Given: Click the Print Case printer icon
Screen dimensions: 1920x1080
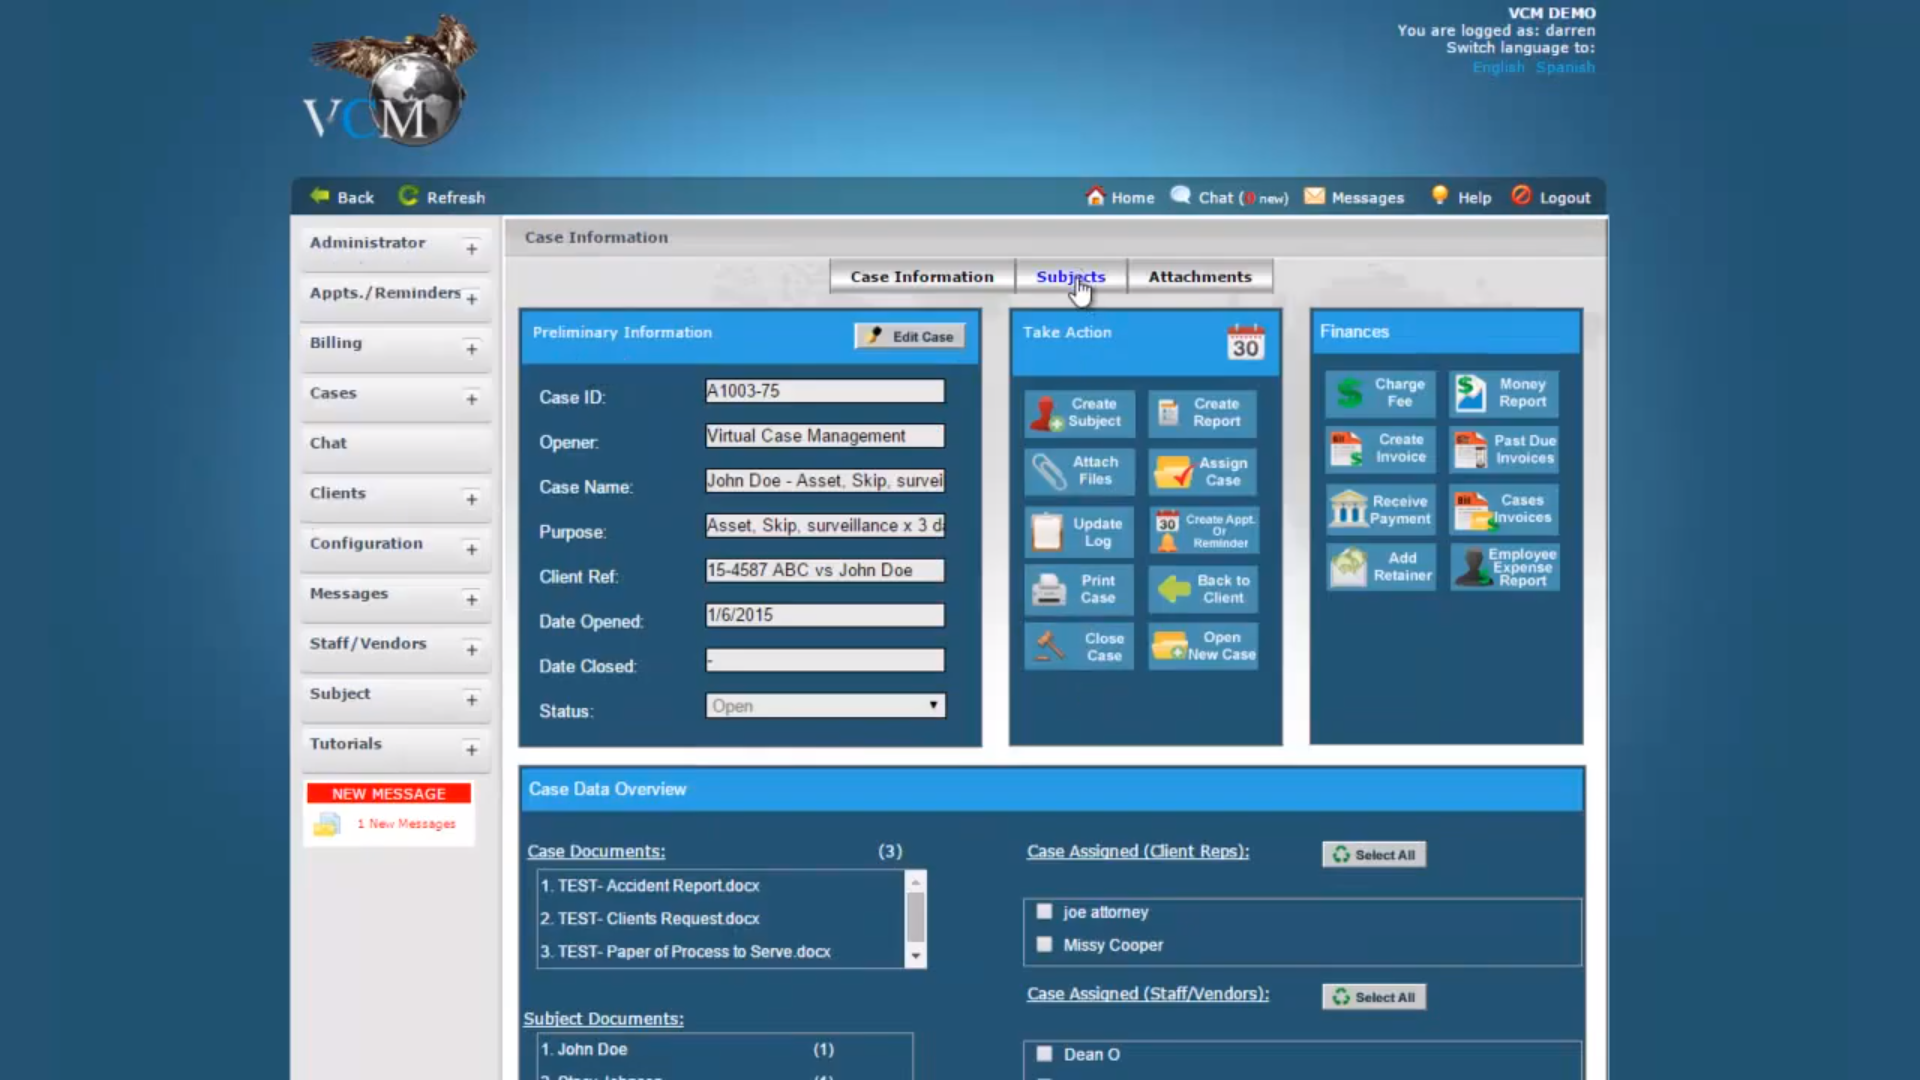Looking at the screenshot, I should [1048, 589].
